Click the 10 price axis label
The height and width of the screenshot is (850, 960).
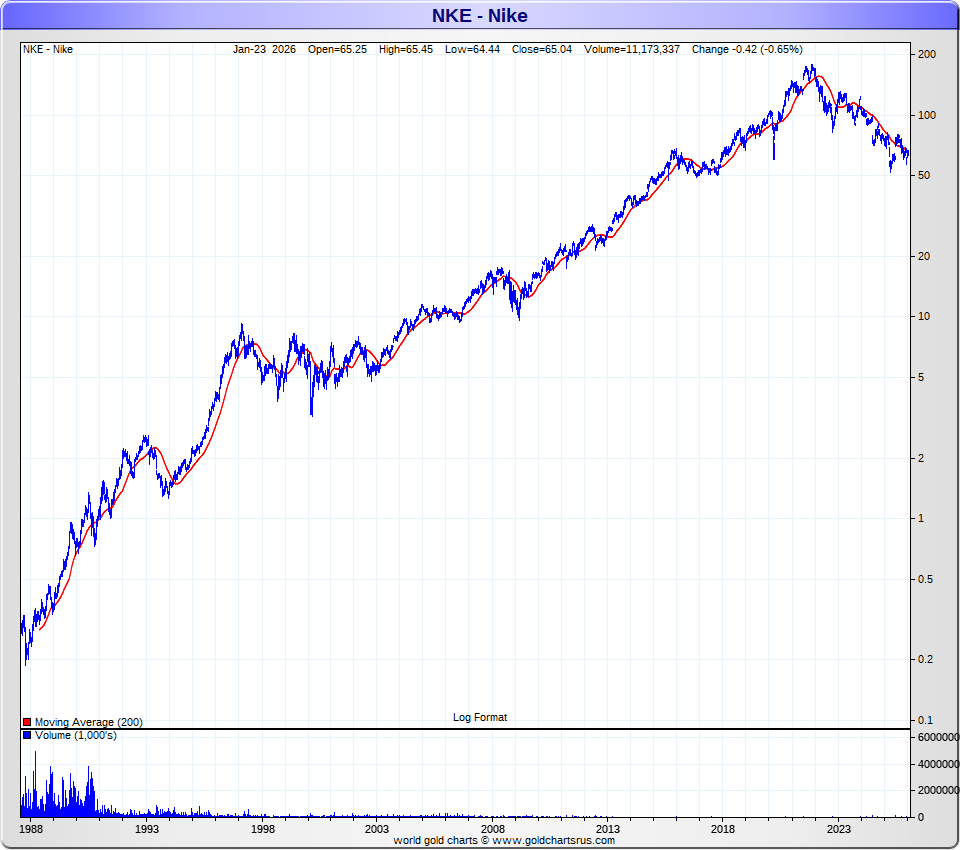[x=924, y=317]
